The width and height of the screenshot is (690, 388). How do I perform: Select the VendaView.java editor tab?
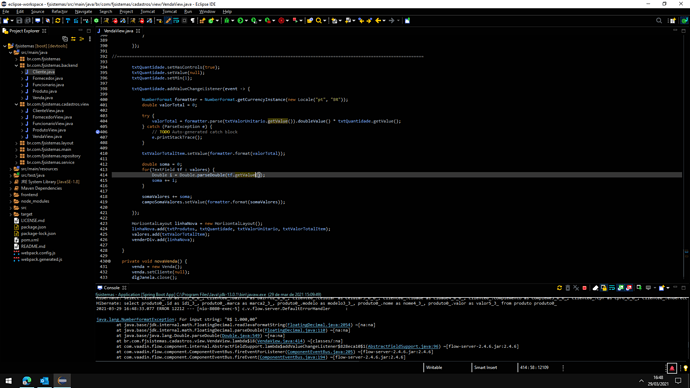coord(118,31)
